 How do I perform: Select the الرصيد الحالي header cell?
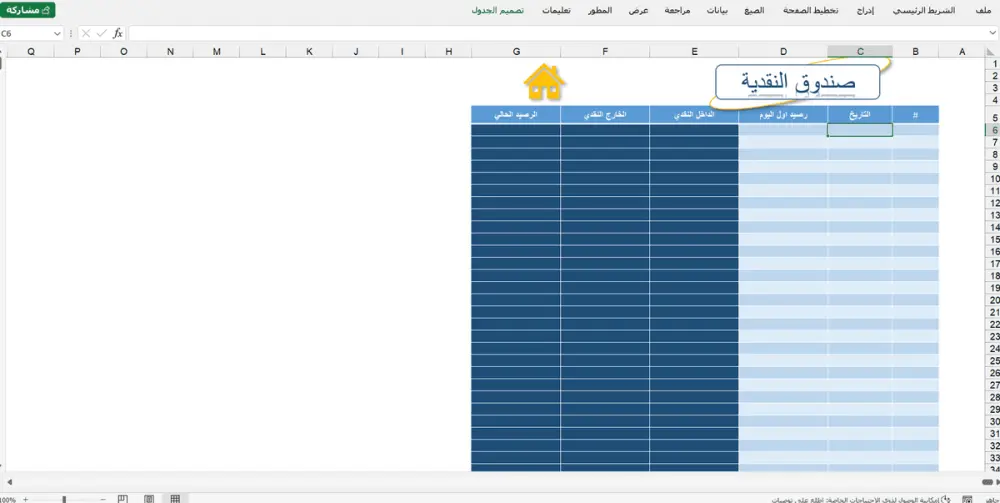click(x=516, y=115)
